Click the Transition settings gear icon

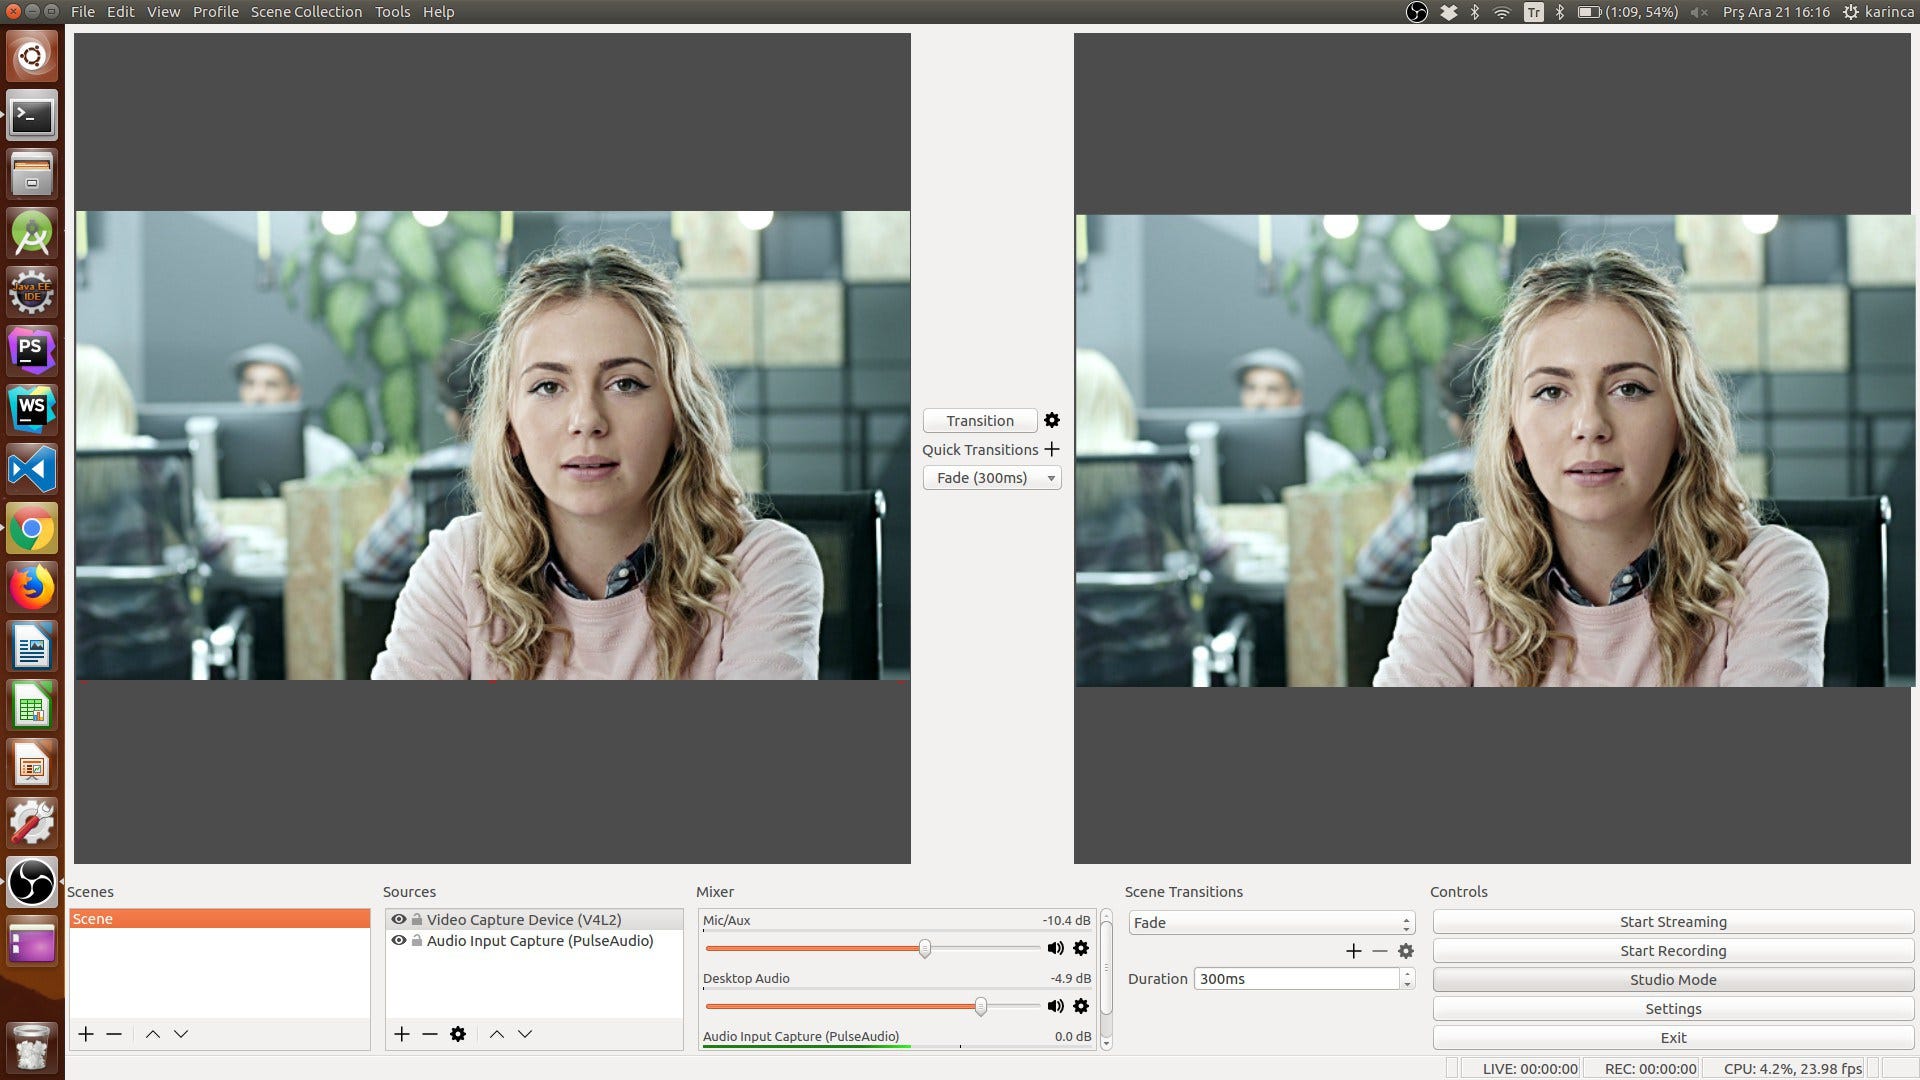tap(1052, 421)
